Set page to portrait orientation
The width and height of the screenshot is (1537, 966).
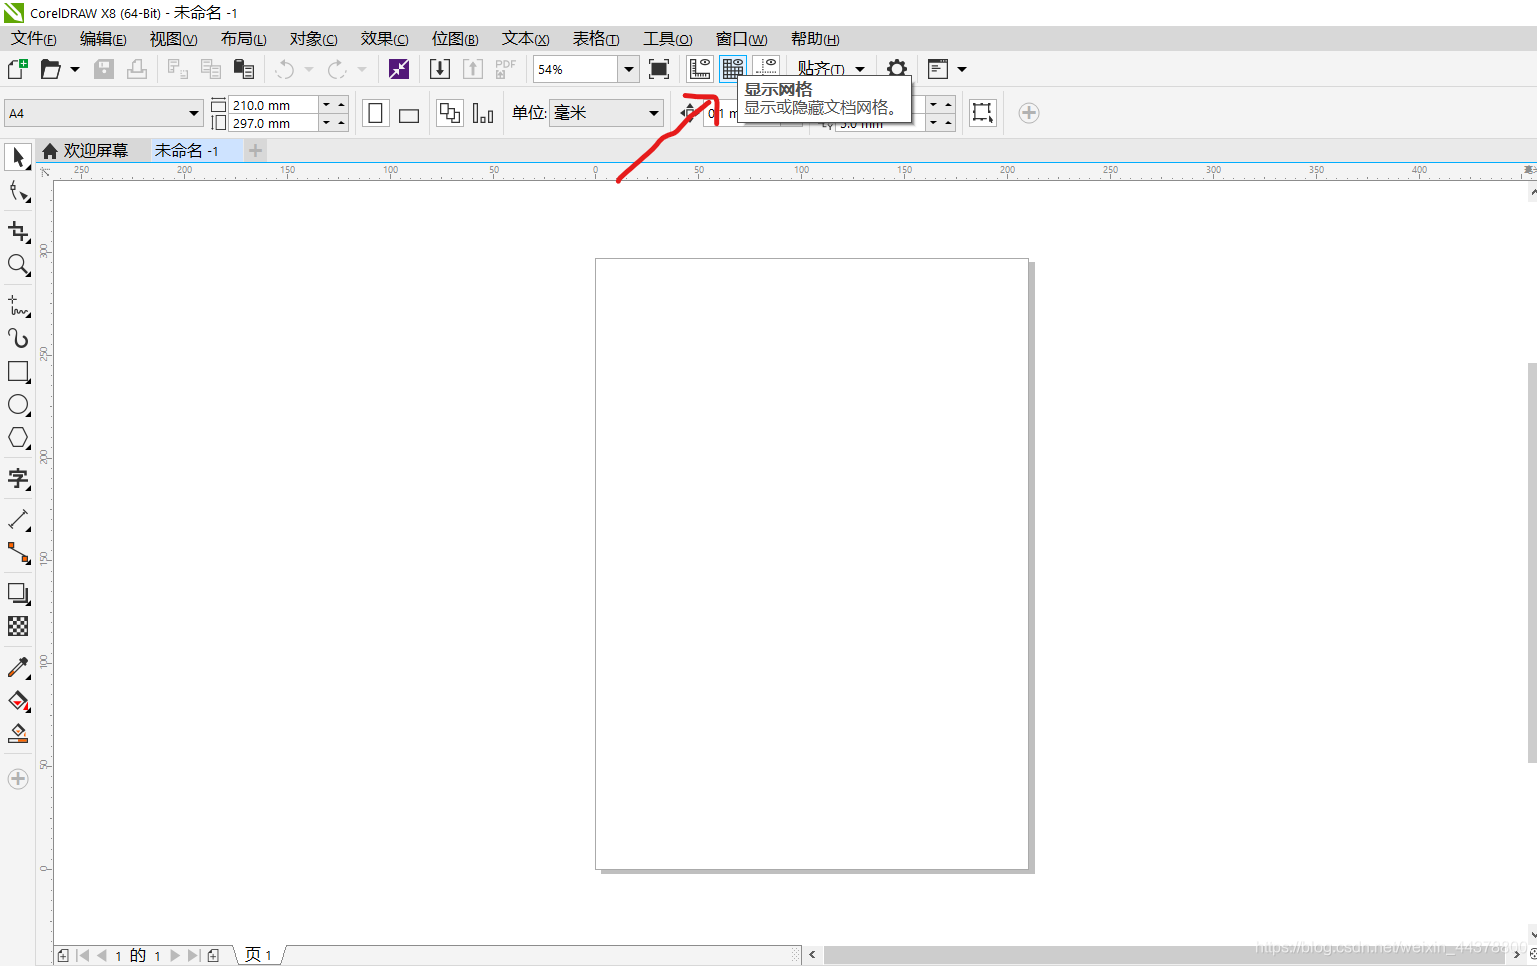pyautogui.click(x=375, y=113)
